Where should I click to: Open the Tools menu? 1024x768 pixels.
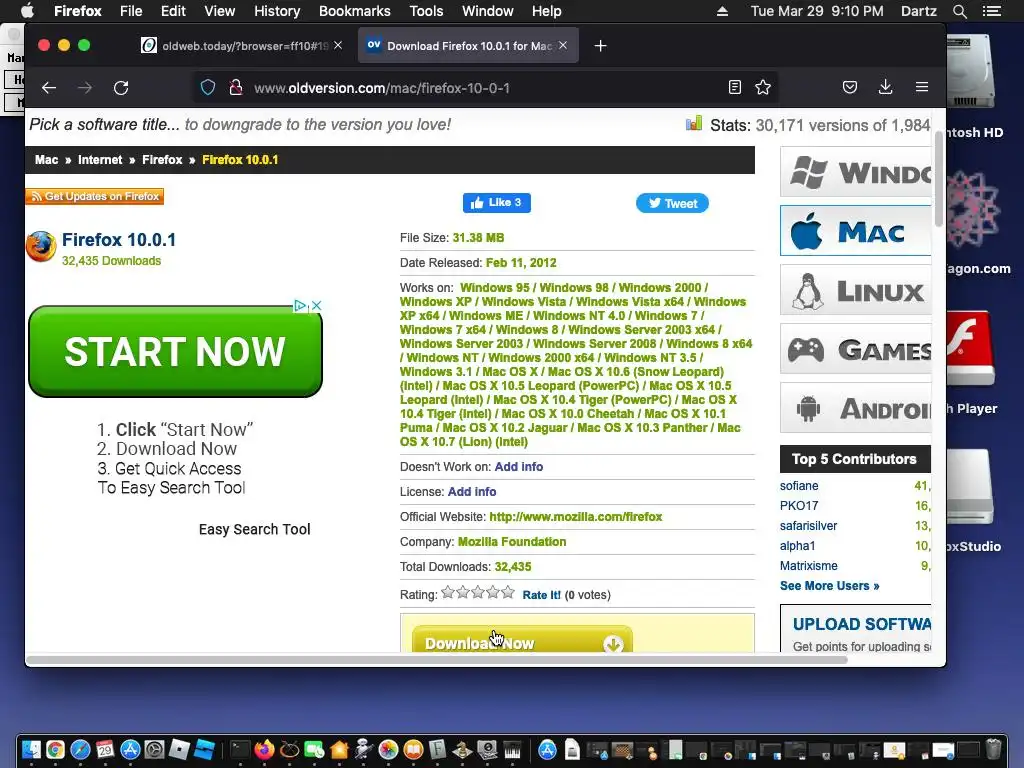pos(426,11)
